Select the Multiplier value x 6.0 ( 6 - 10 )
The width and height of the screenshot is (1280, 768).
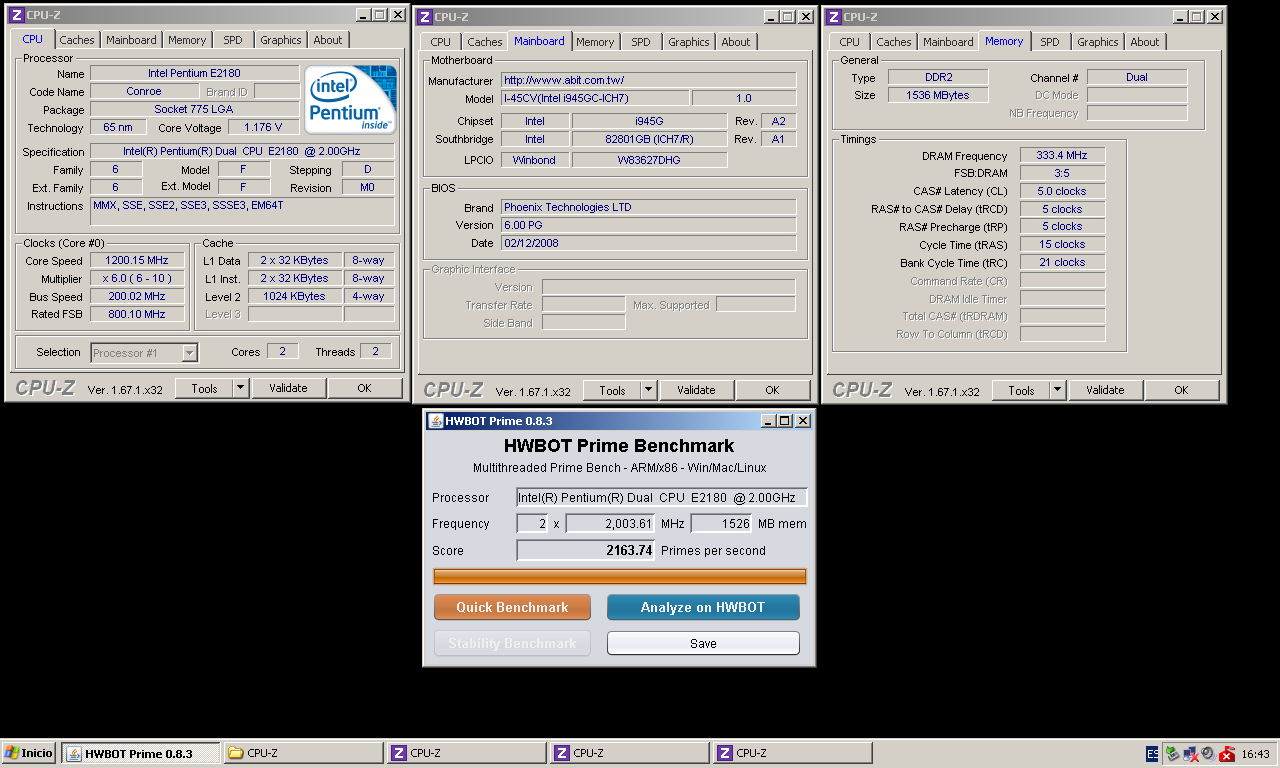coord(138,278)
